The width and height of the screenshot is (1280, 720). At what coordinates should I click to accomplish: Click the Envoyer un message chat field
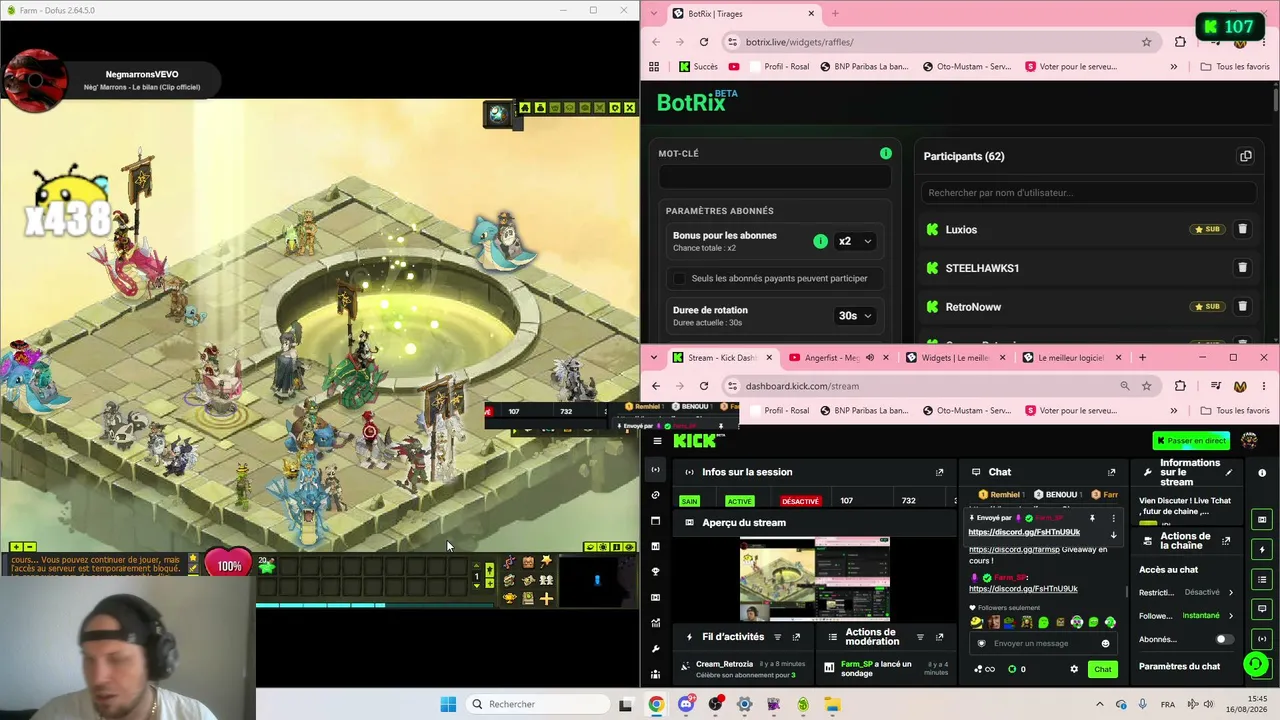[x=1042, y=644]
